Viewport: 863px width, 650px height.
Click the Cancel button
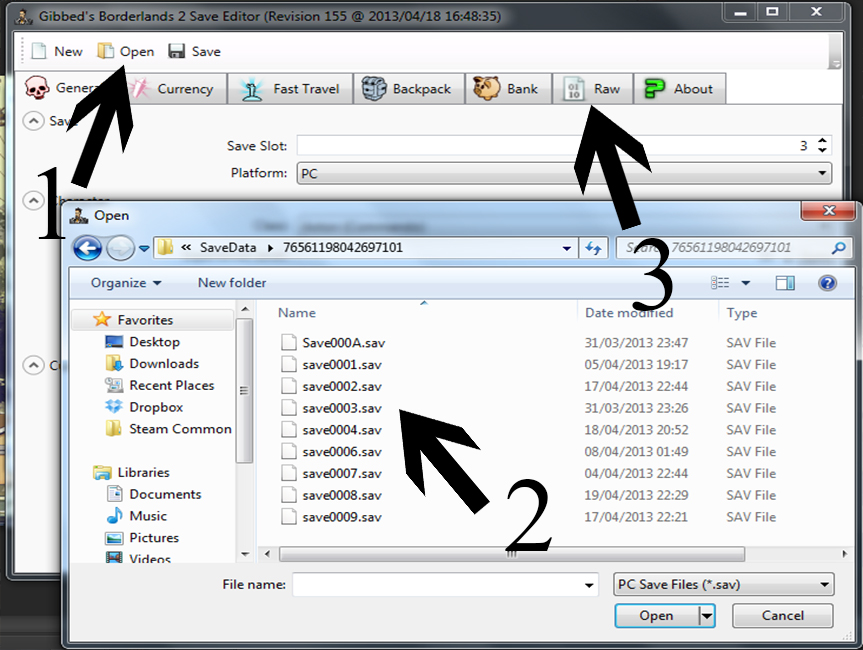tap(782, 615)
